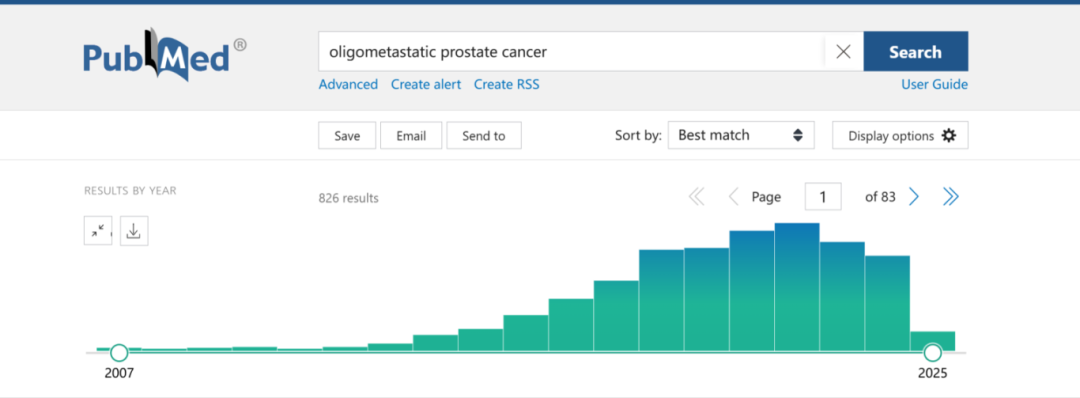The image size is (1080, 398).
Task: Open the Create RSS link
Action: pos(506,84)
